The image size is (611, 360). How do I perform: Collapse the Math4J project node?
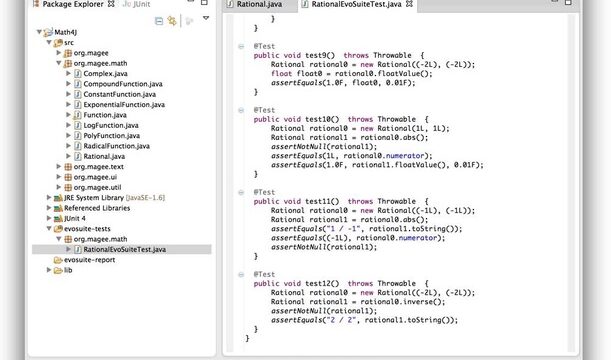pyautogui.click(x=39, y=32)
